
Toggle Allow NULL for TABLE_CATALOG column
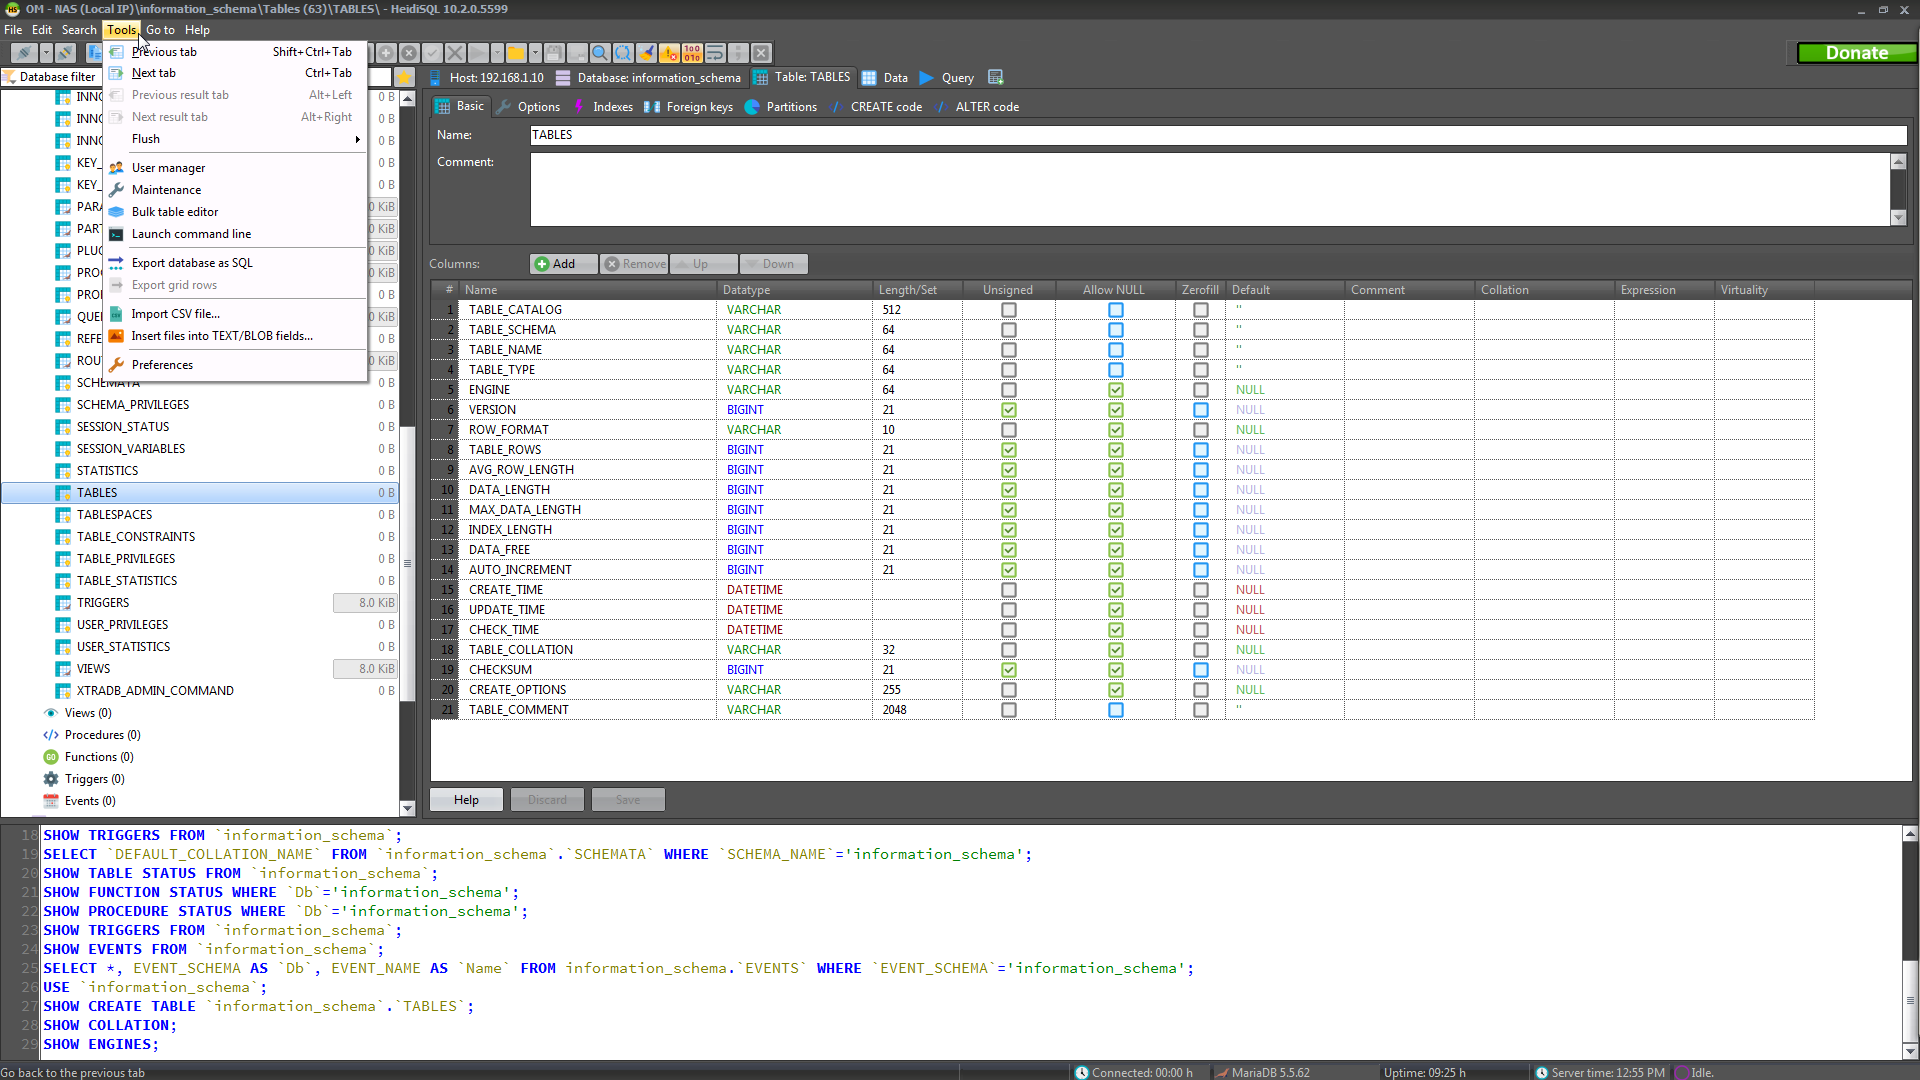(1115, 310)
